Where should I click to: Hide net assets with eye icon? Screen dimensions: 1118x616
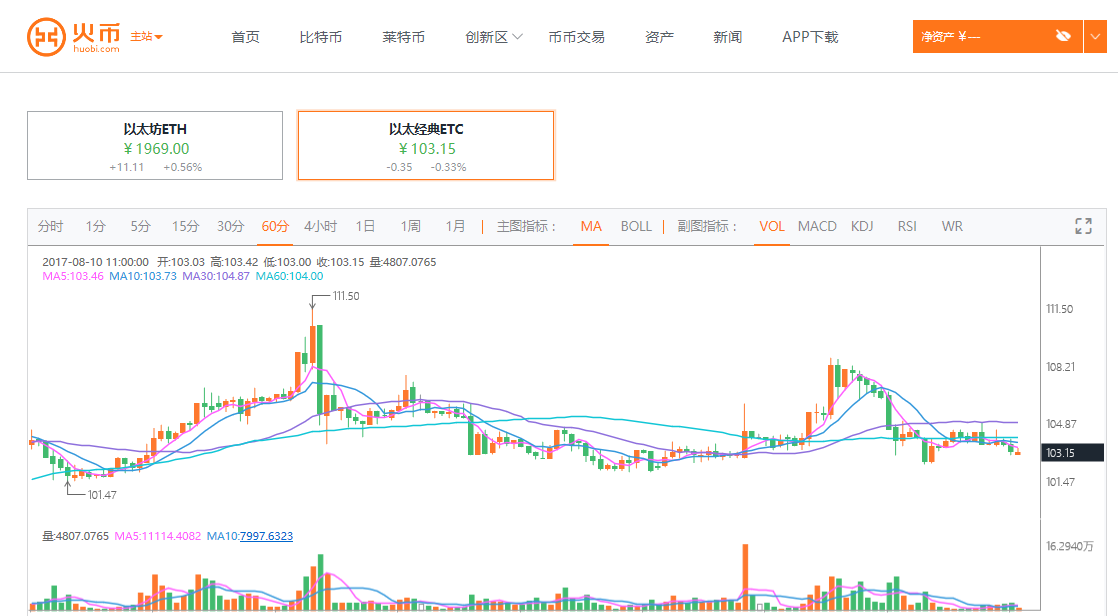(x=1063, y=37)
